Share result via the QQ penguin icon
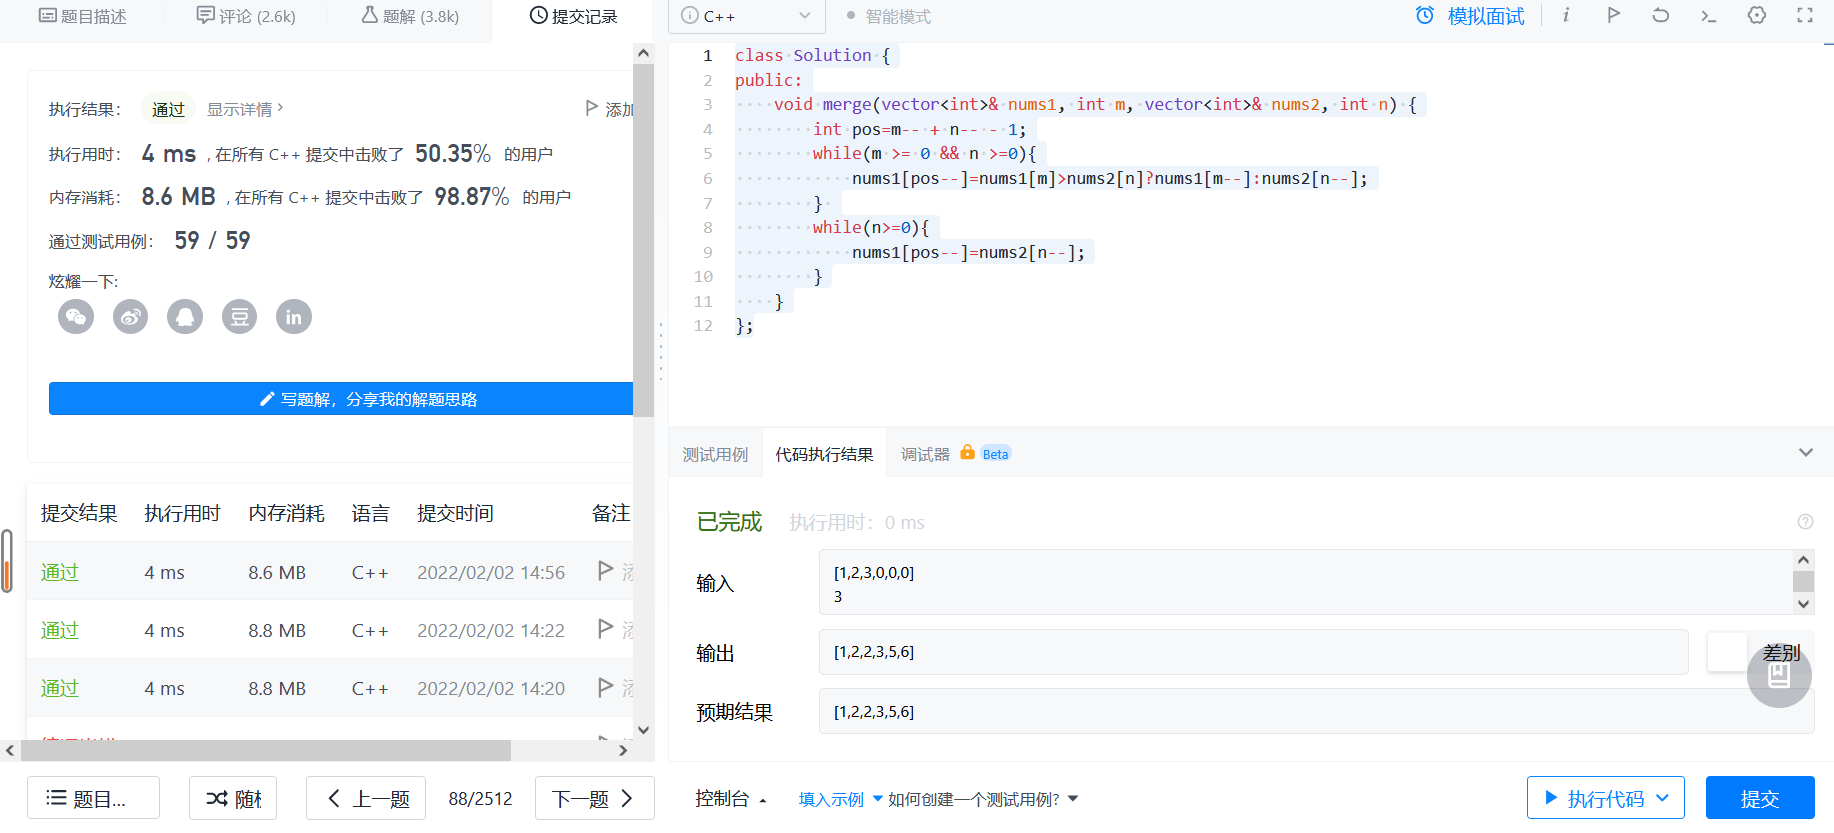 tap(185, 317)
